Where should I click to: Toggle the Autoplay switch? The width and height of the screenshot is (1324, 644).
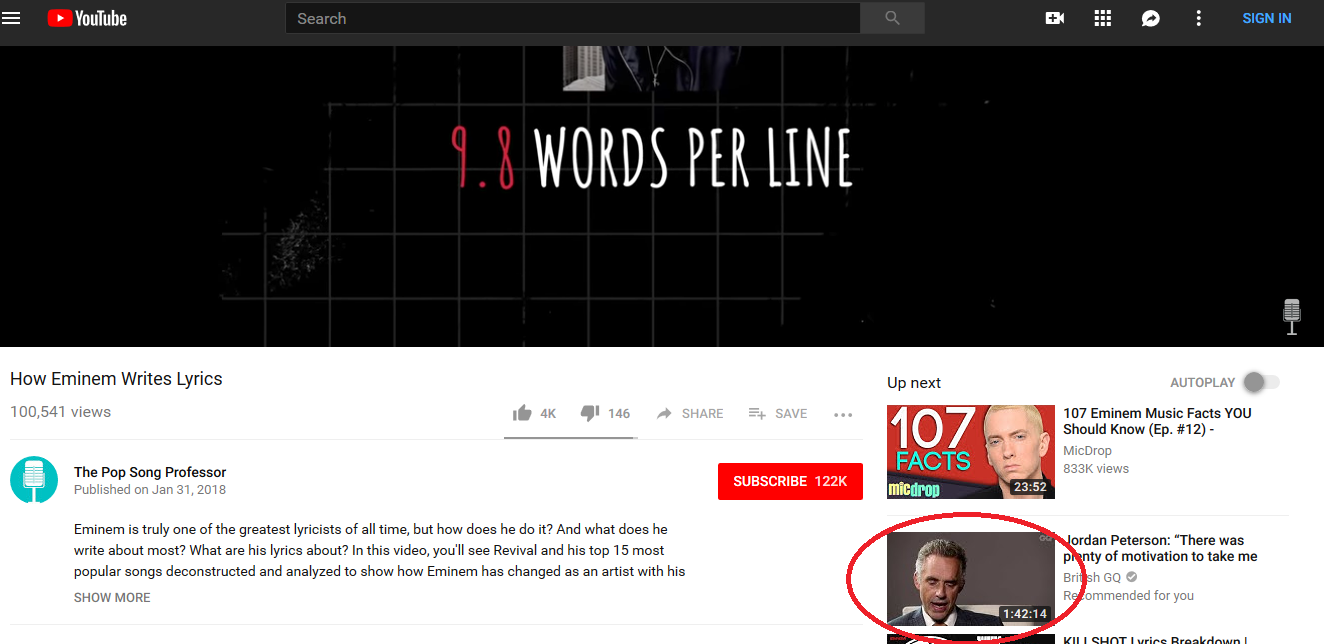[1261, 382]
